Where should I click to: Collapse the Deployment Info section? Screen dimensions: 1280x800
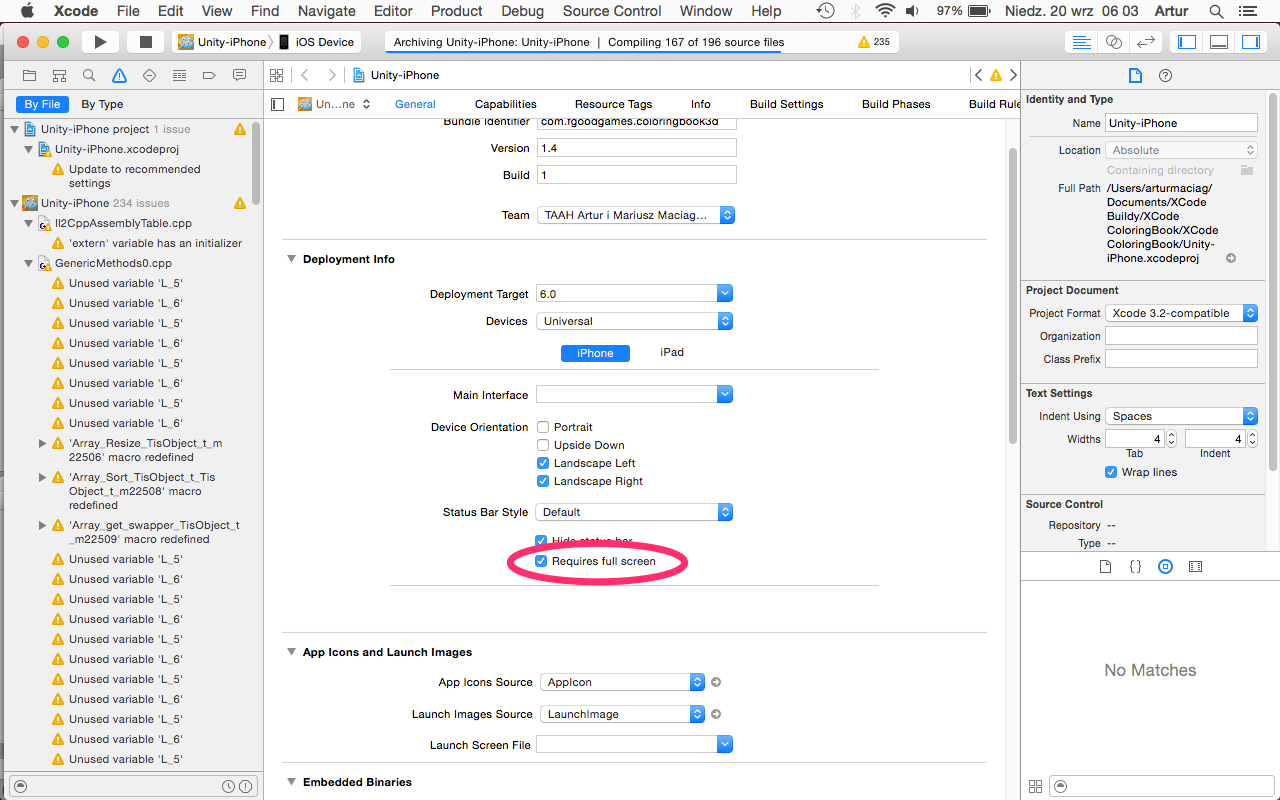pyautogui.click(x=292, y=259)
